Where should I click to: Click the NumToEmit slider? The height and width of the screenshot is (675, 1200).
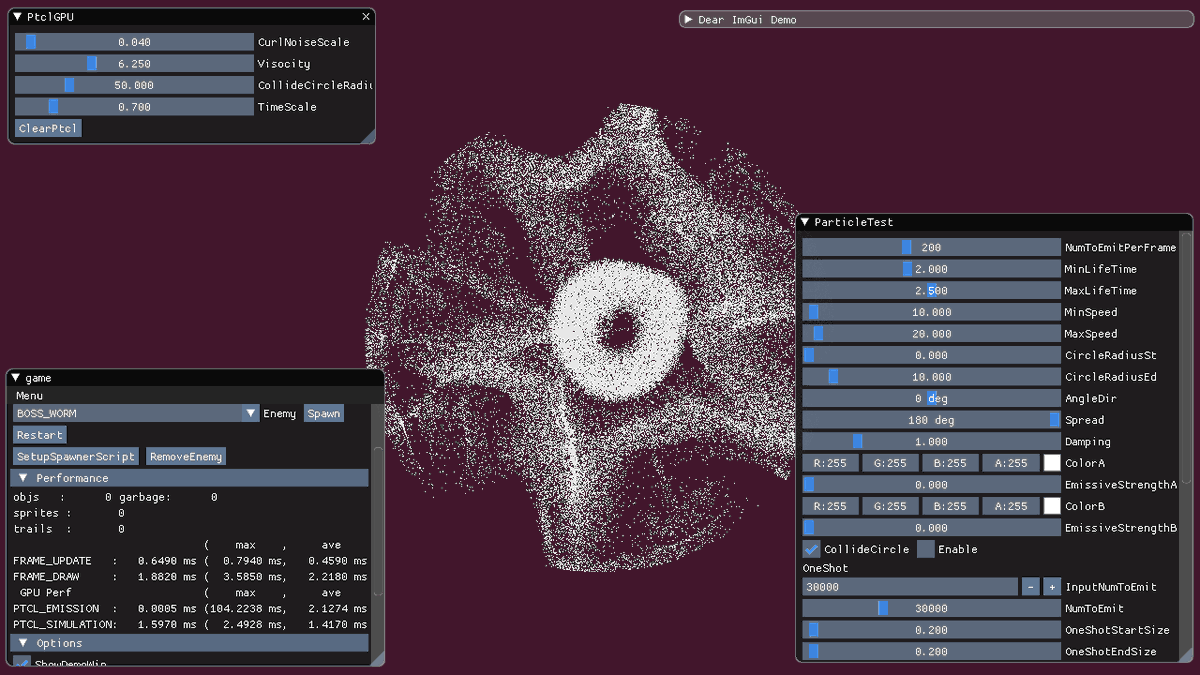pyautogui.click(x=931, y=608)
